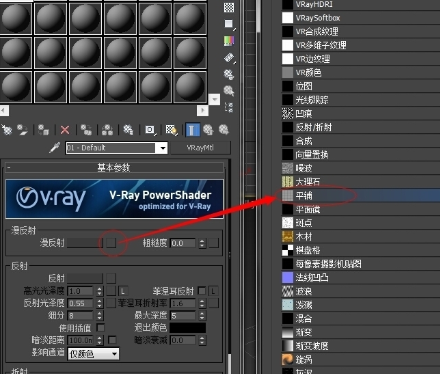
Task: Click sample slots scroll left arrow
Action: pyautogui.click(x=4, y=110)
